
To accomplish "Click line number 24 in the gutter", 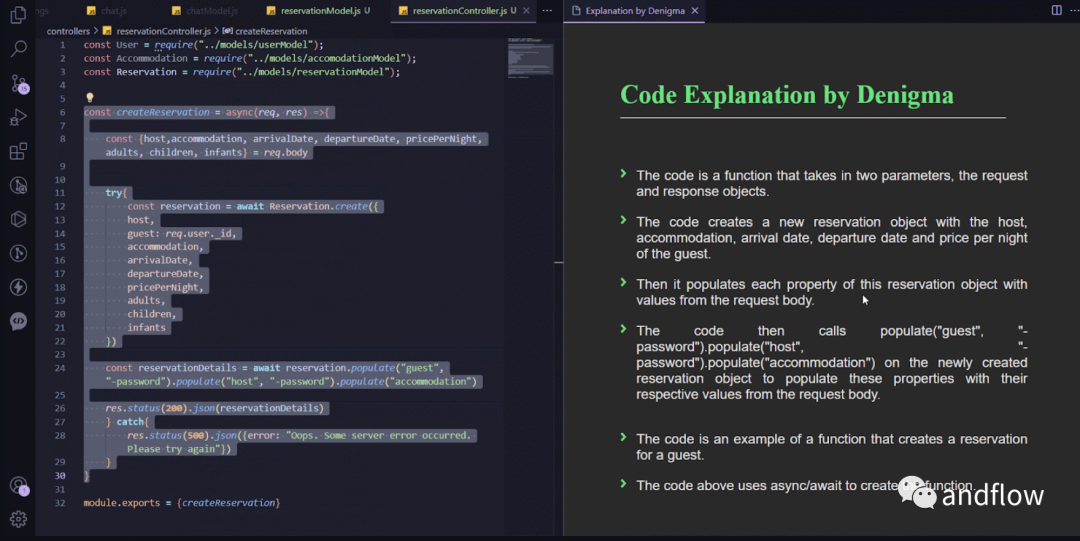I will coord(60,368).
